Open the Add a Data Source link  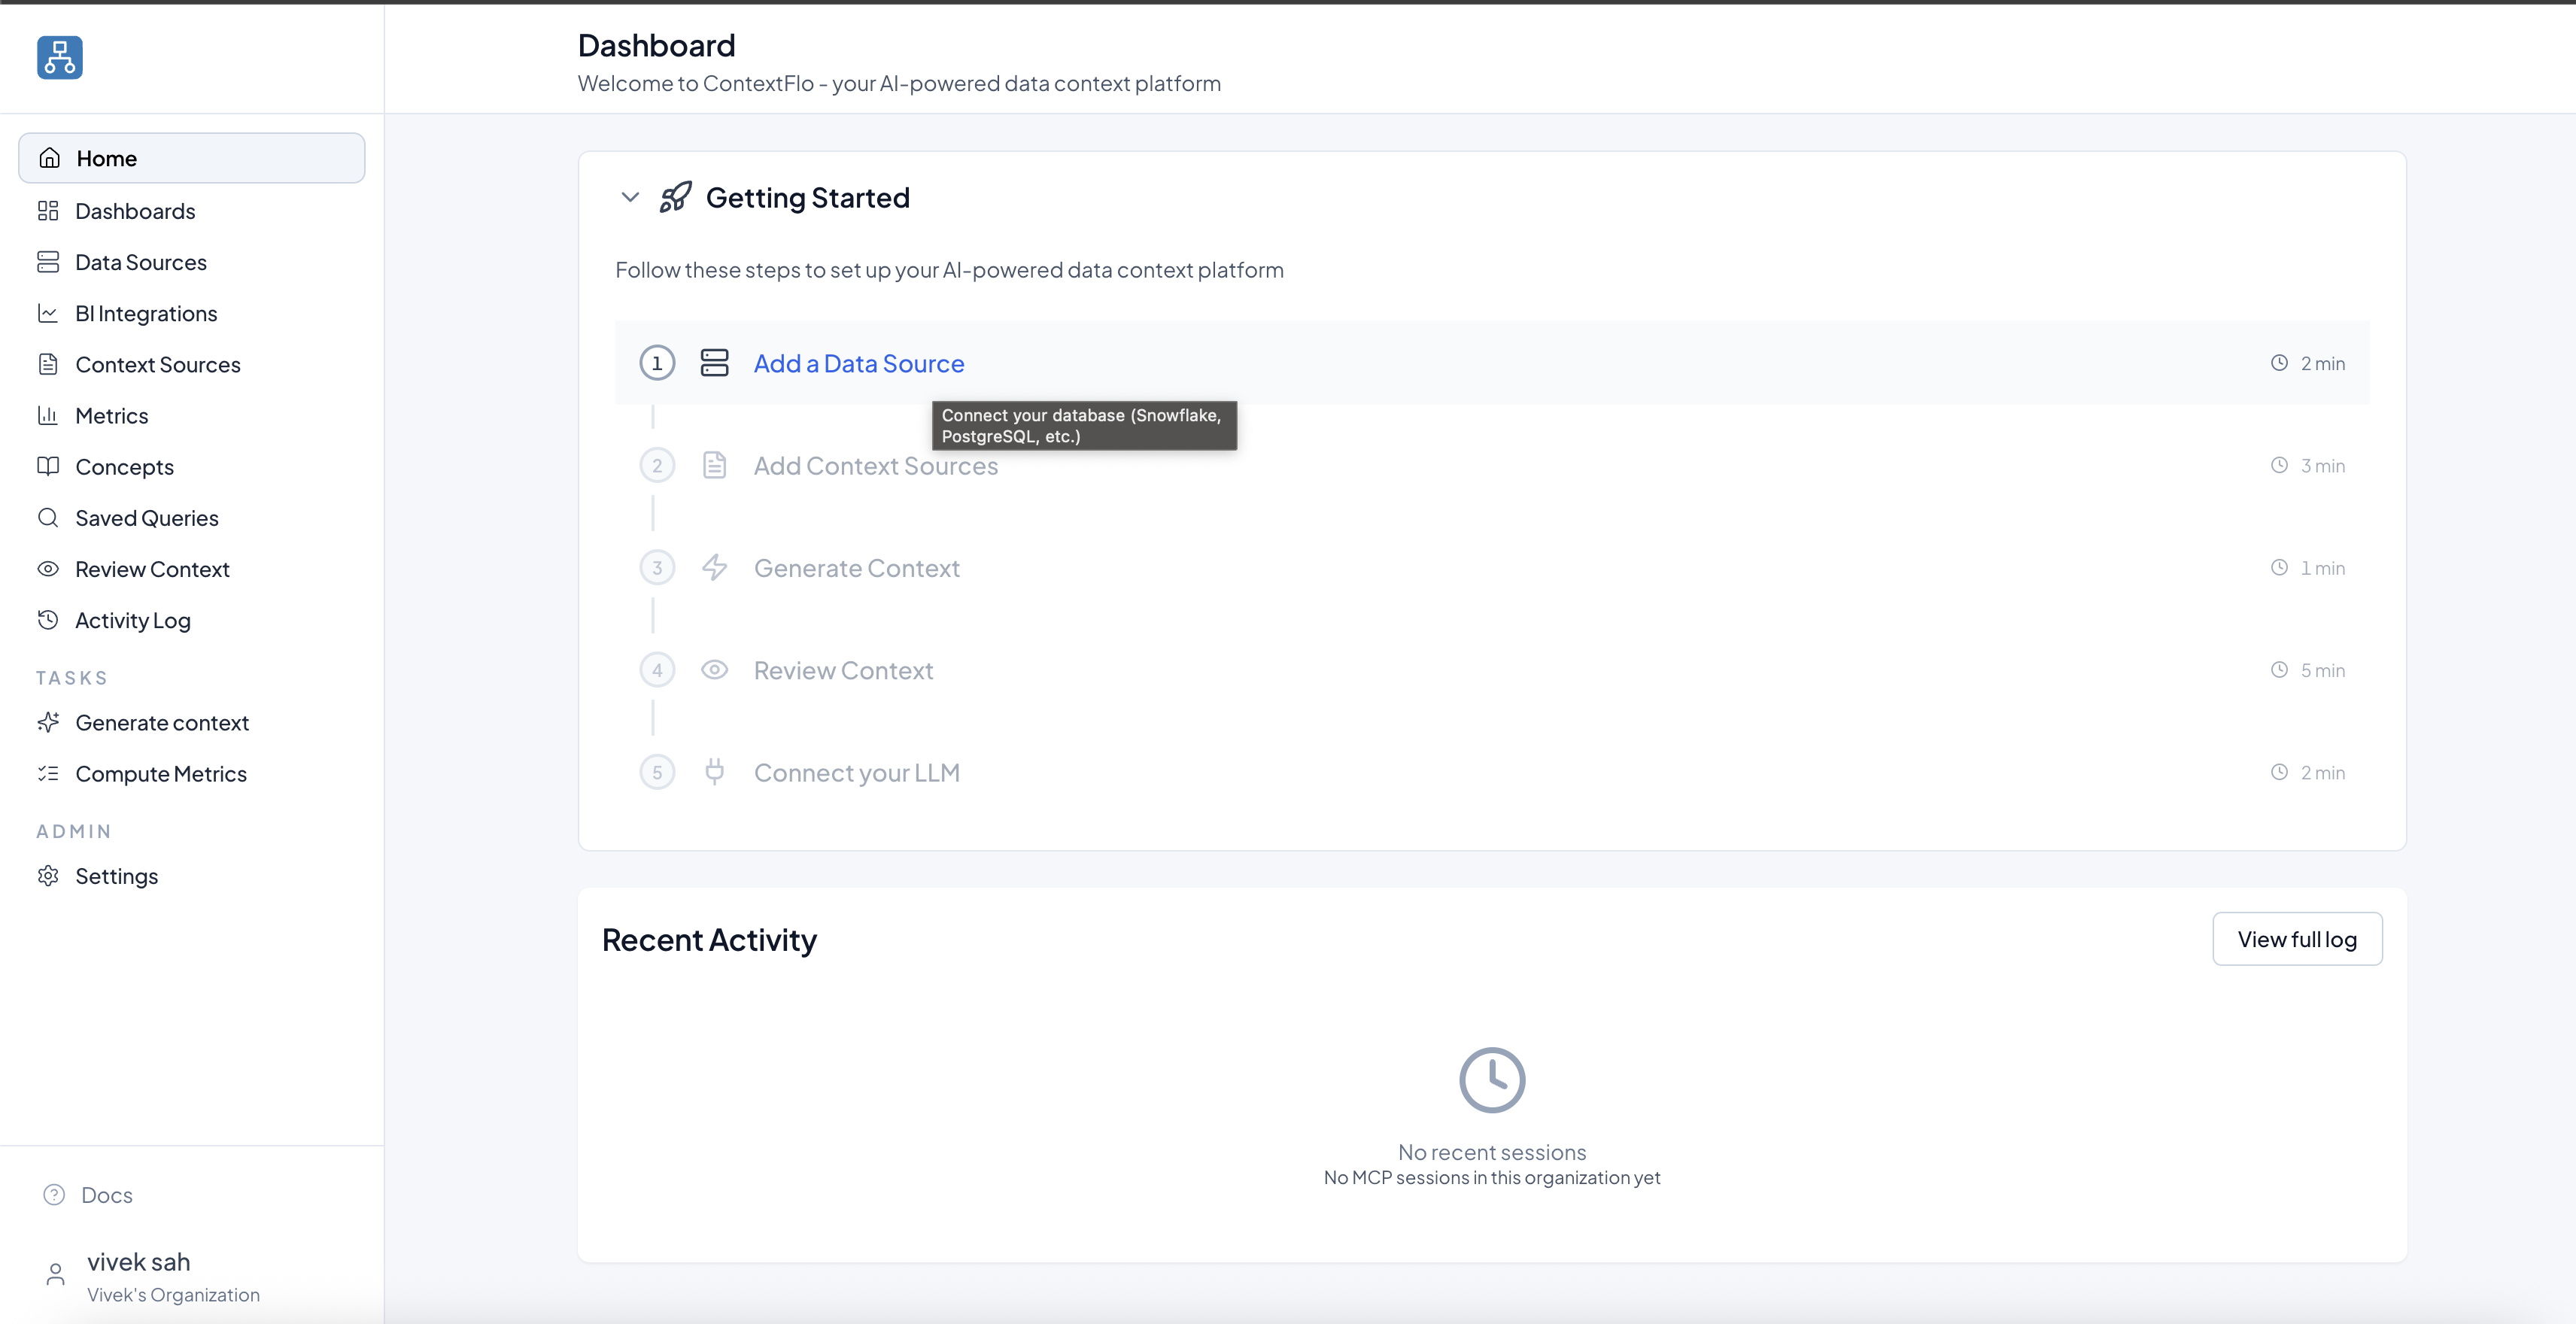pos(858,363)
